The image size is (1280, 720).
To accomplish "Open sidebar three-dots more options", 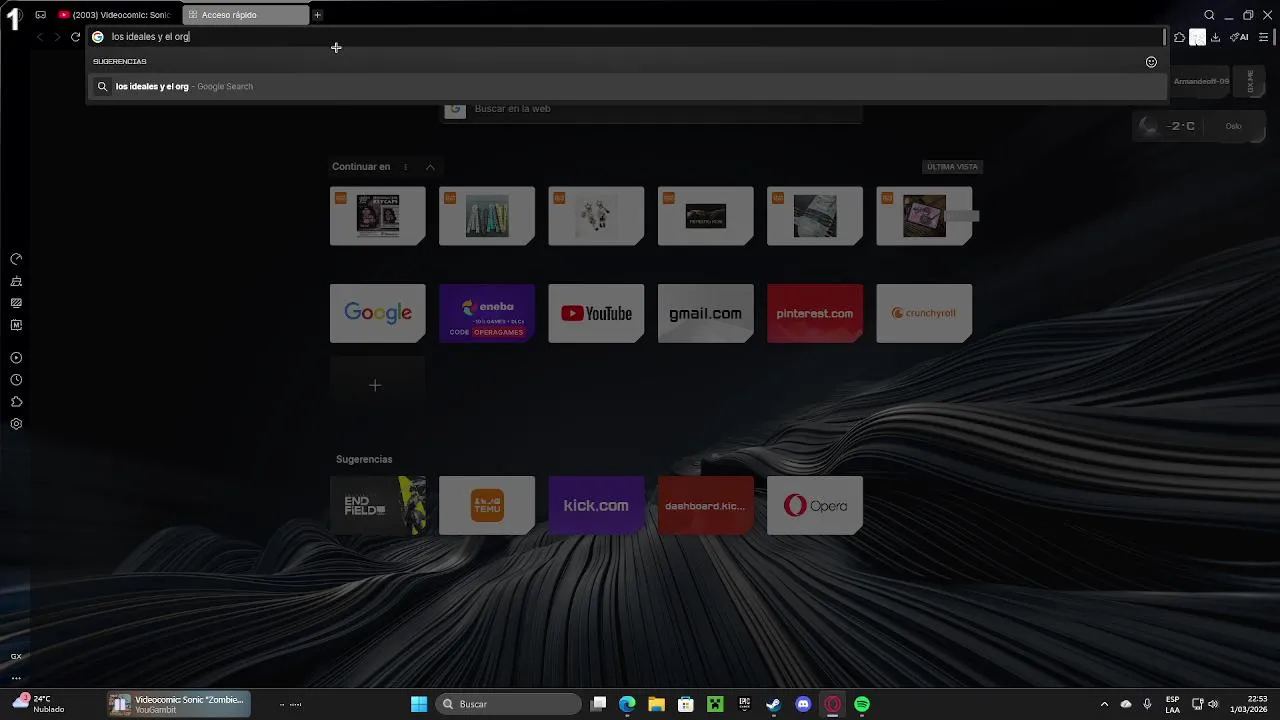I will coord(16,677).
